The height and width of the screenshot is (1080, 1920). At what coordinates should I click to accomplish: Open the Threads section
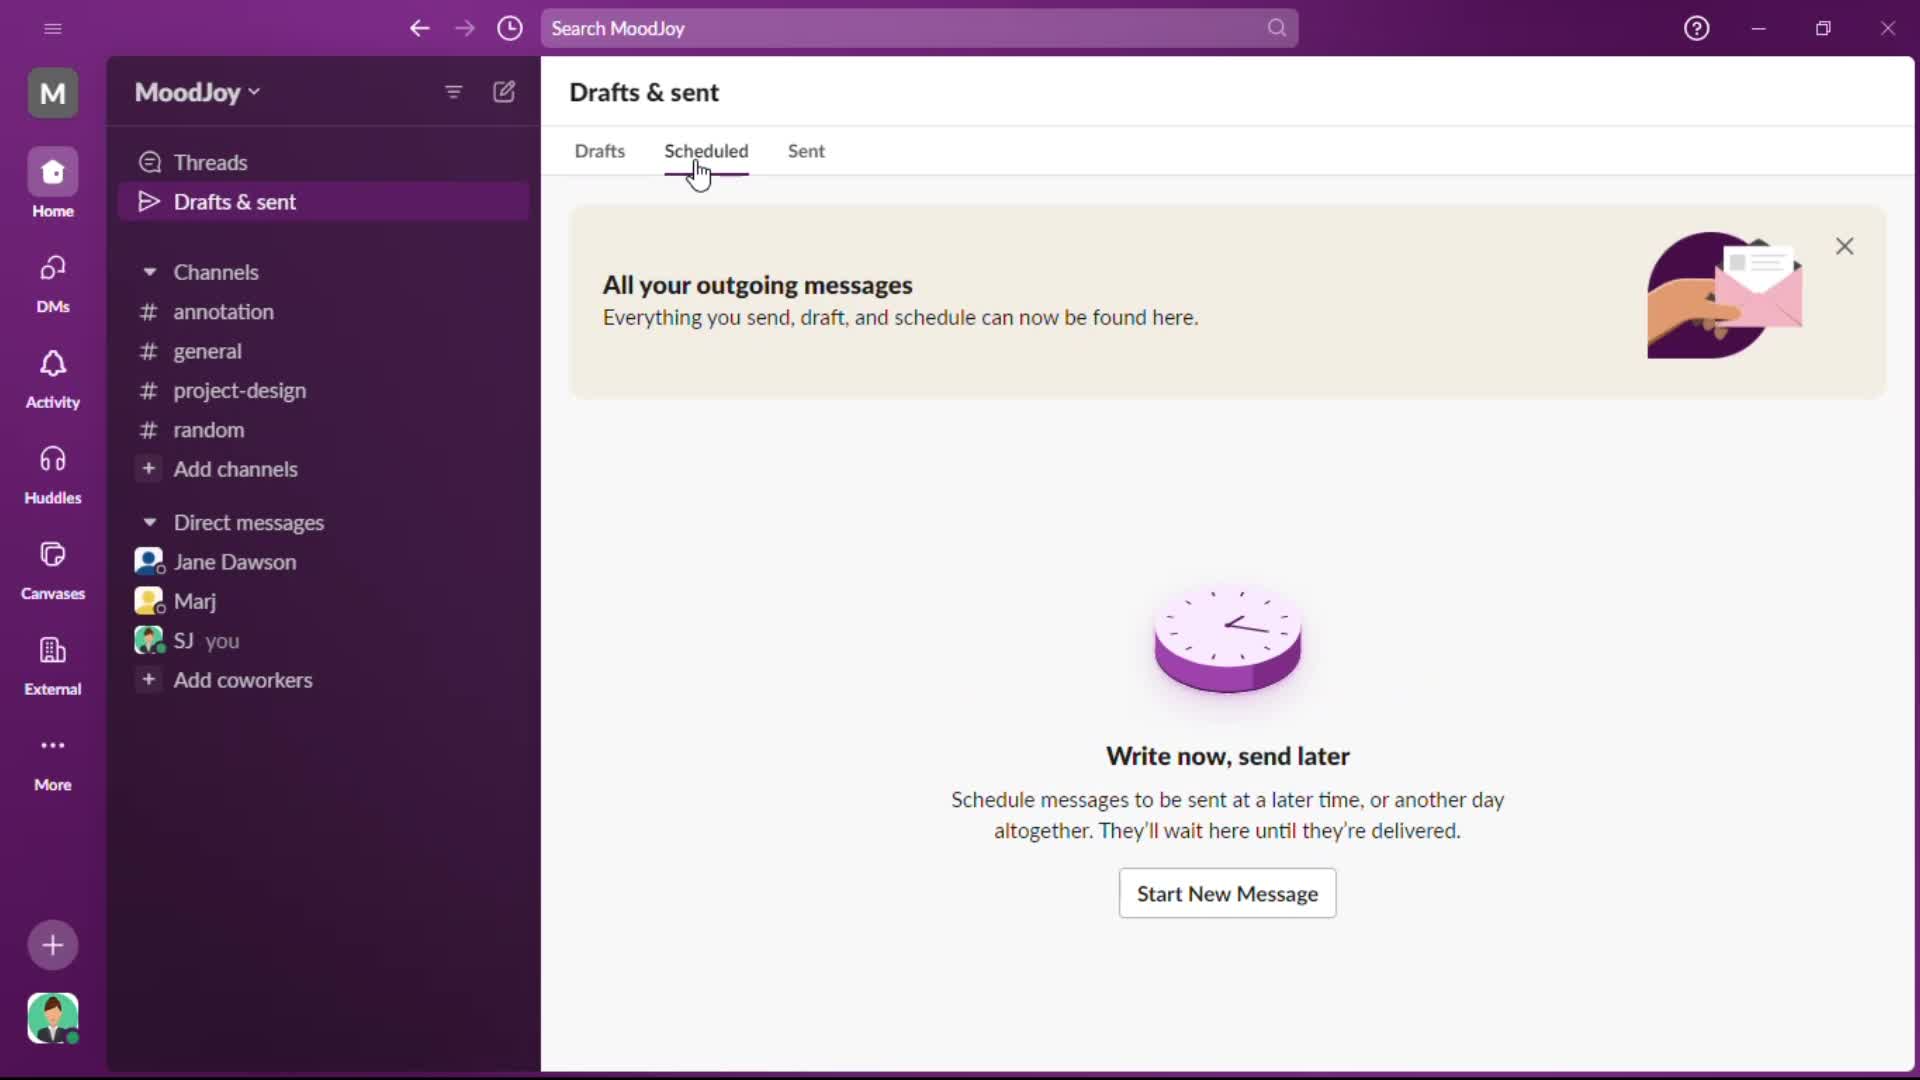click(210, 161)
